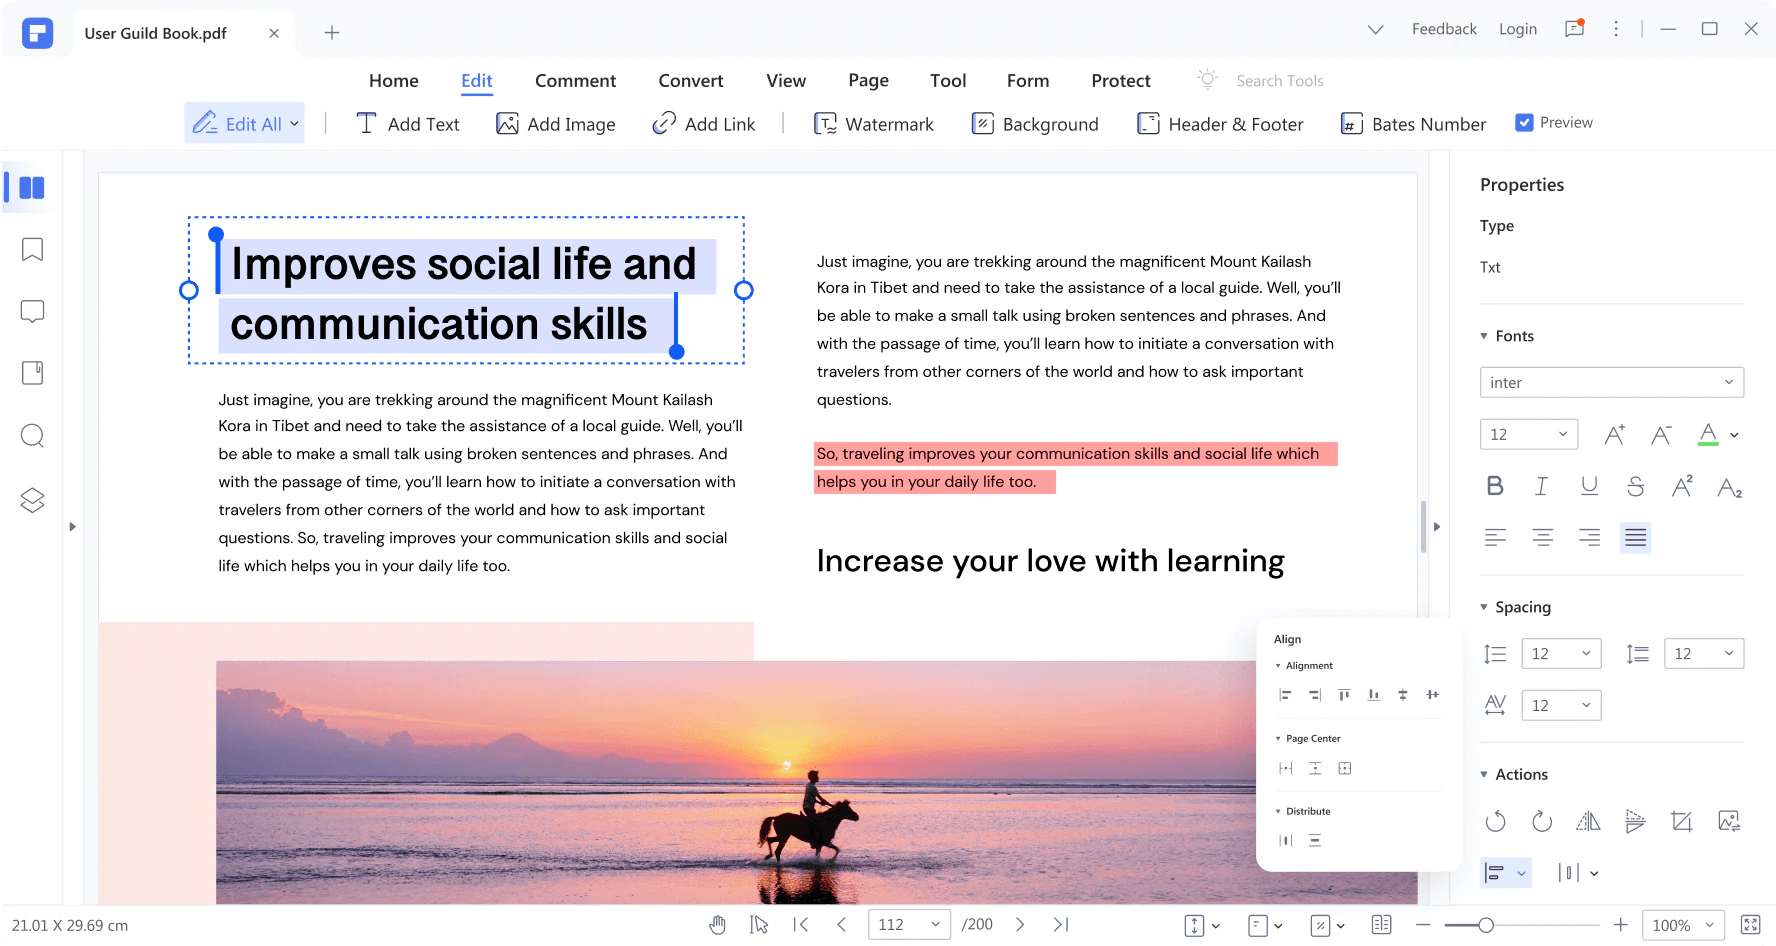
Task: Open the Protect menu
Action: tap(1120, 80)
